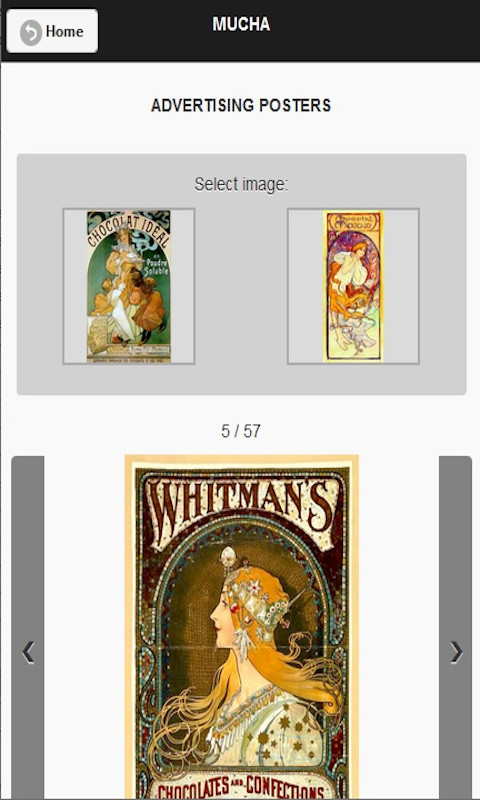Click the Home label text
The height and width of the screenshot is (800, 480).
[x=64, y=31]
